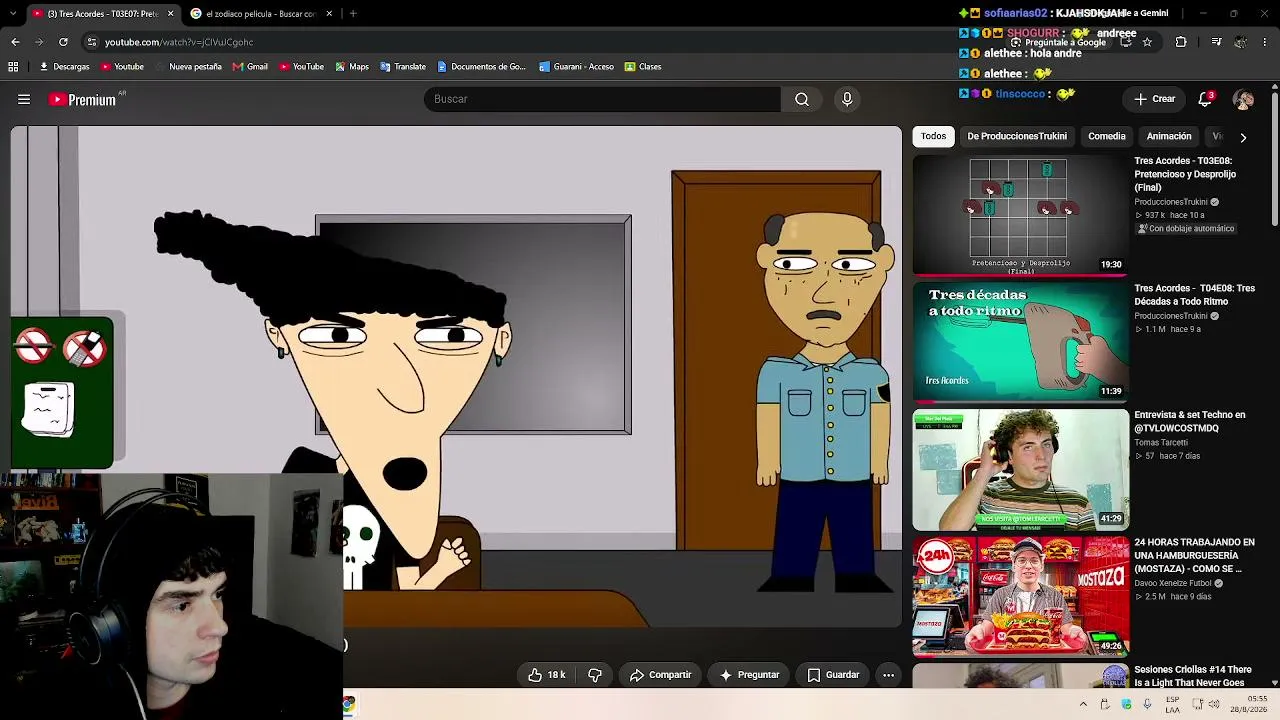Screen dimensions: 1280x720
Task: Go back with the browser back arrow
Action: (15, 42)
